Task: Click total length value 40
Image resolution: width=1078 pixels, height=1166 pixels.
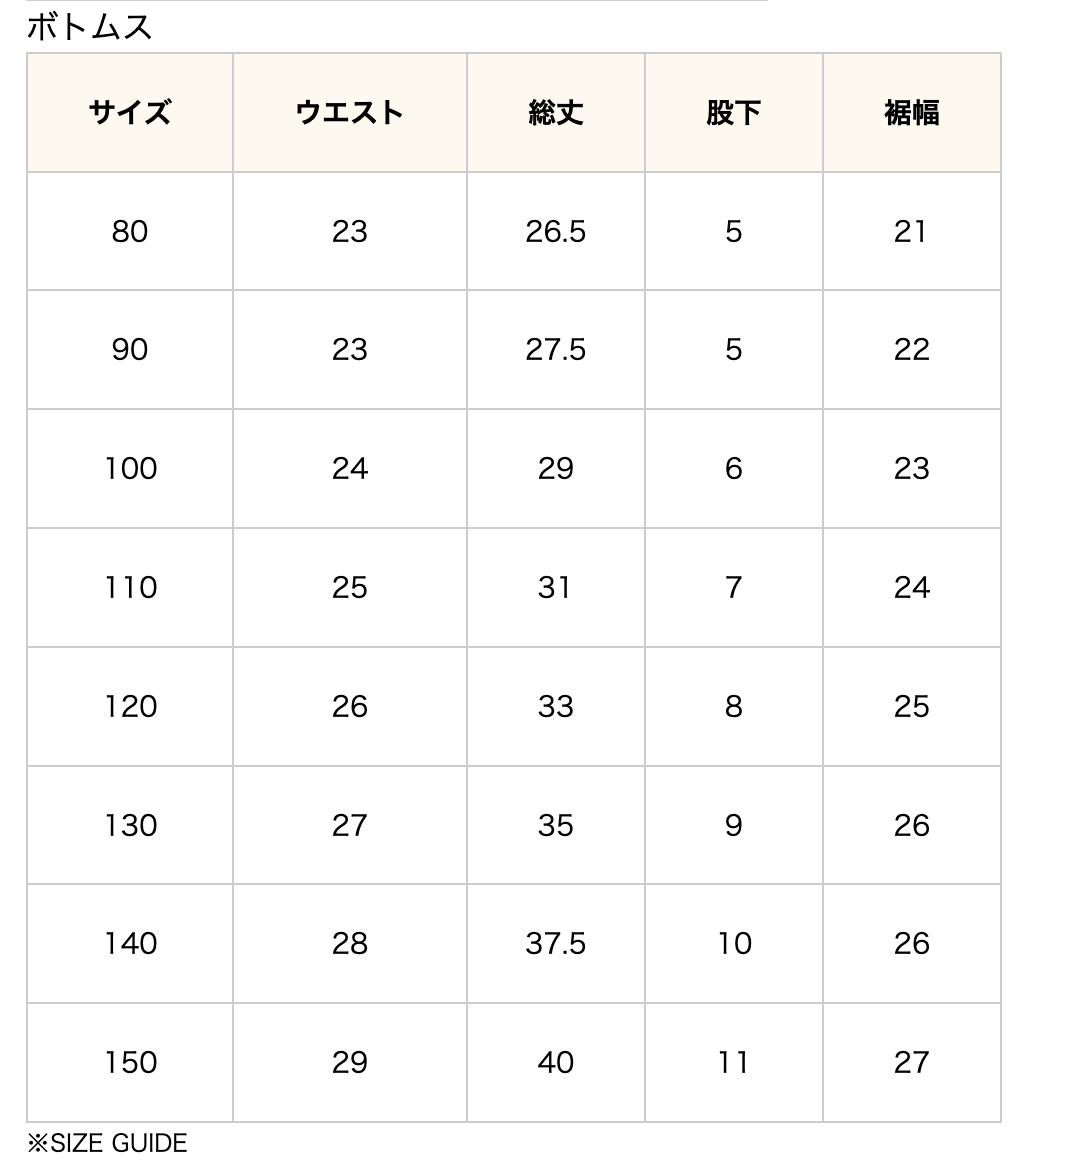Action: [555, 1063]
